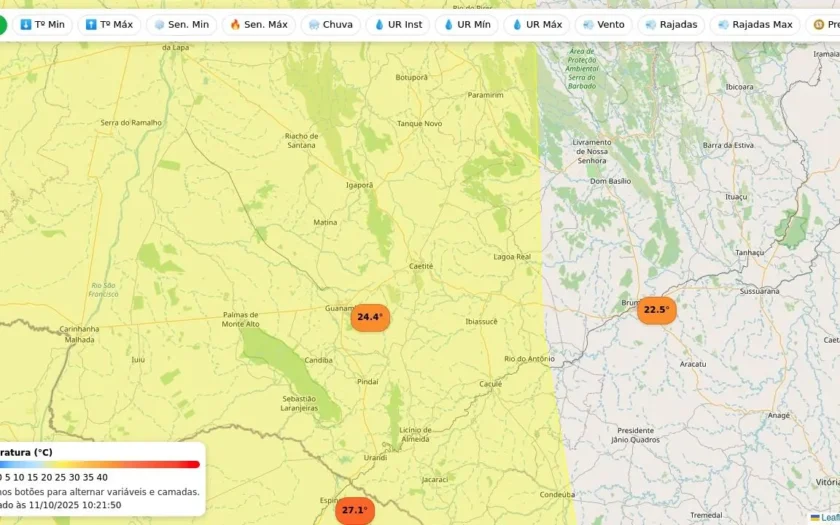Click the Palmas de Monte Alto label
The width and height of the screenshot is (840, 525).
241,319
